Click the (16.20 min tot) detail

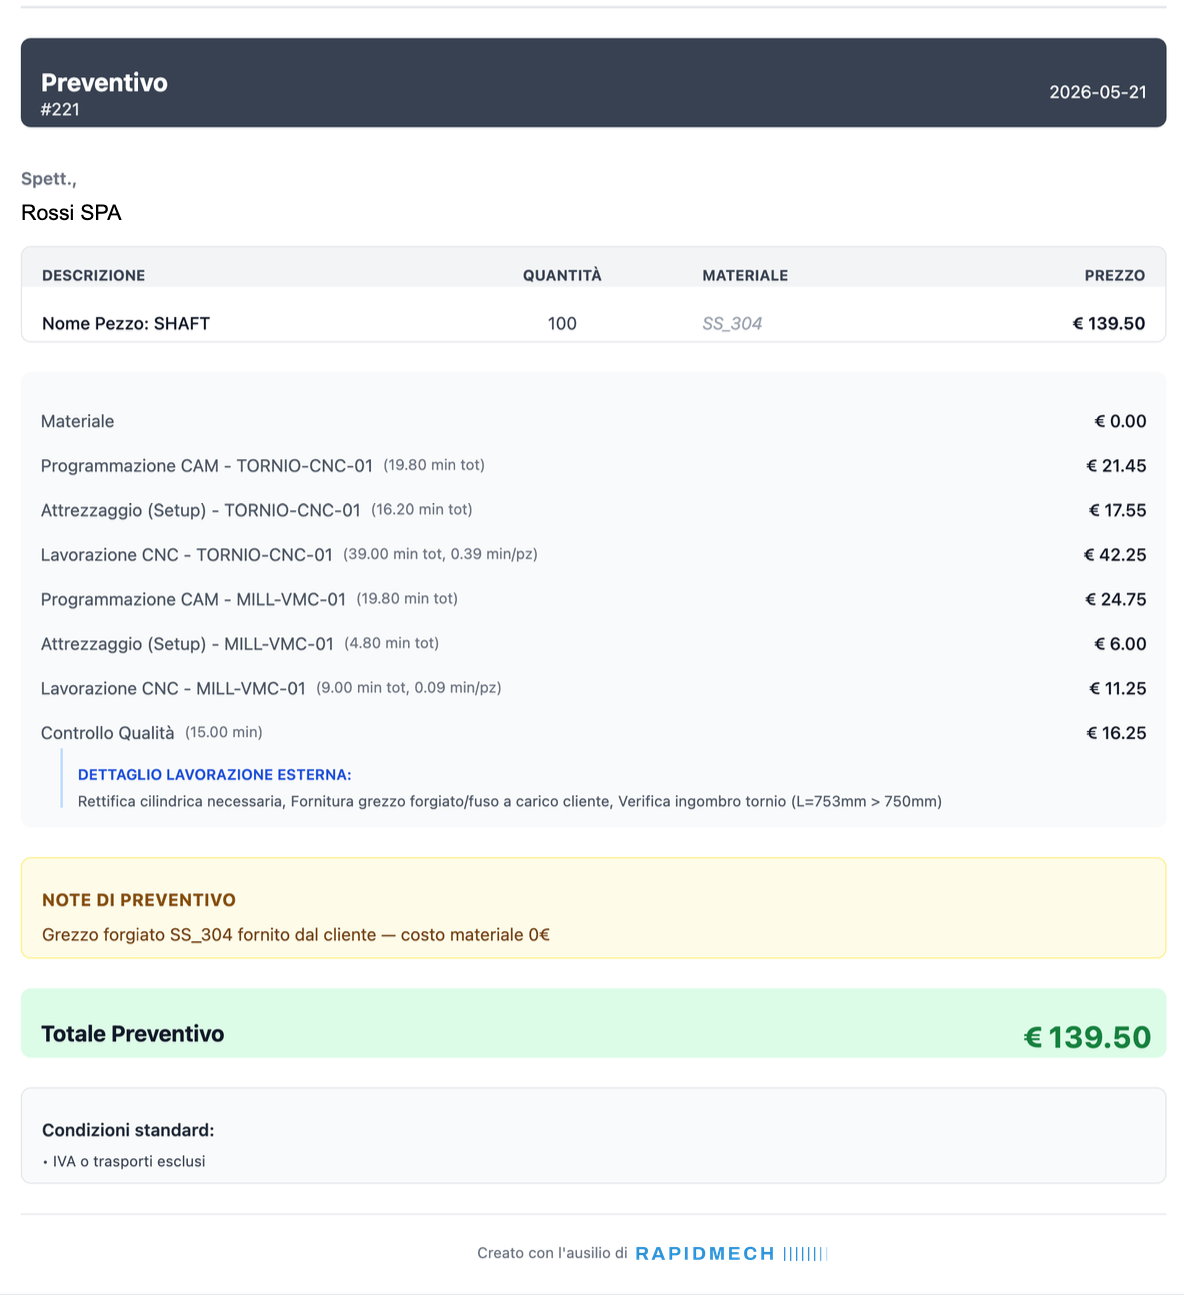pyautogui.click(x=422, y=510)
